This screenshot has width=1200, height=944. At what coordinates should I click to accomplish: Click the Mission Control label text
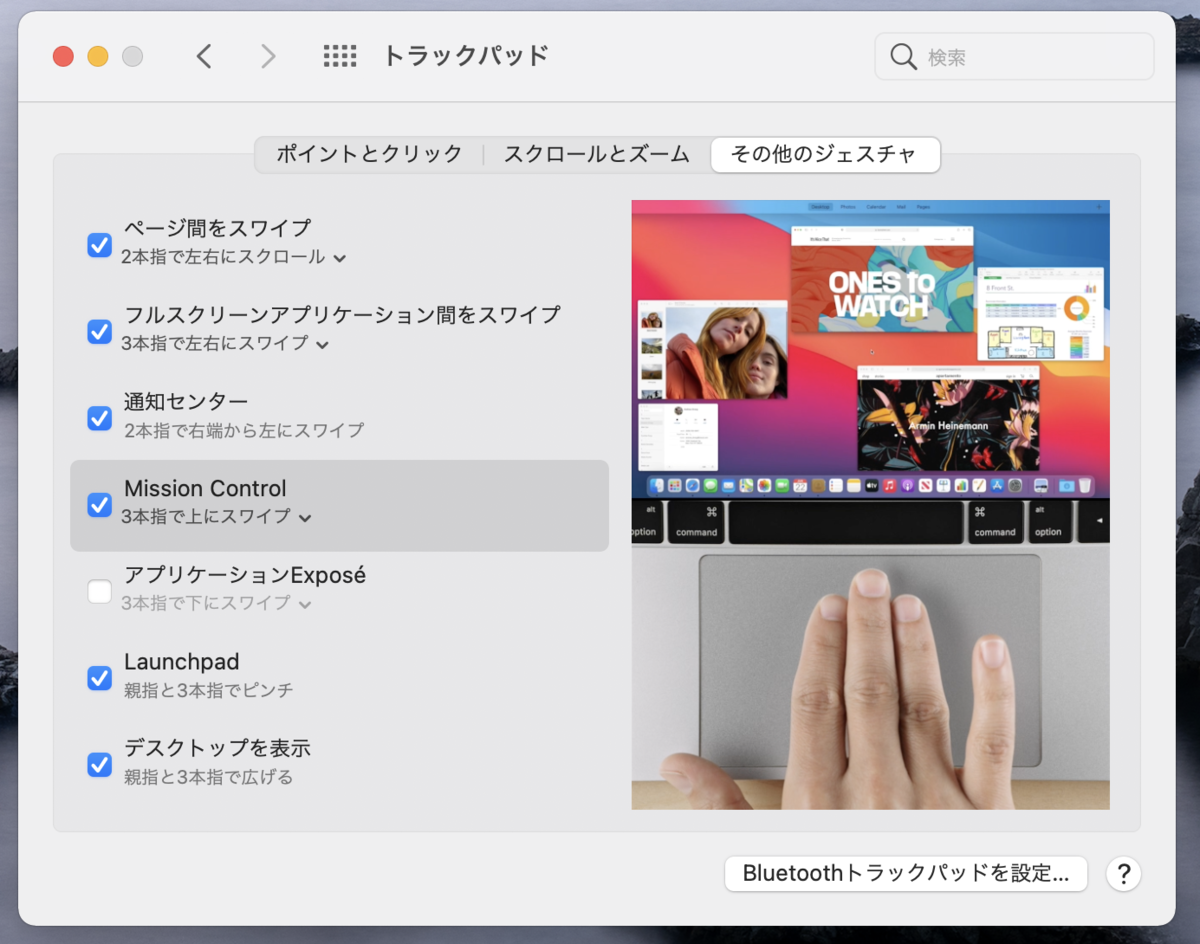pos(205,489)
